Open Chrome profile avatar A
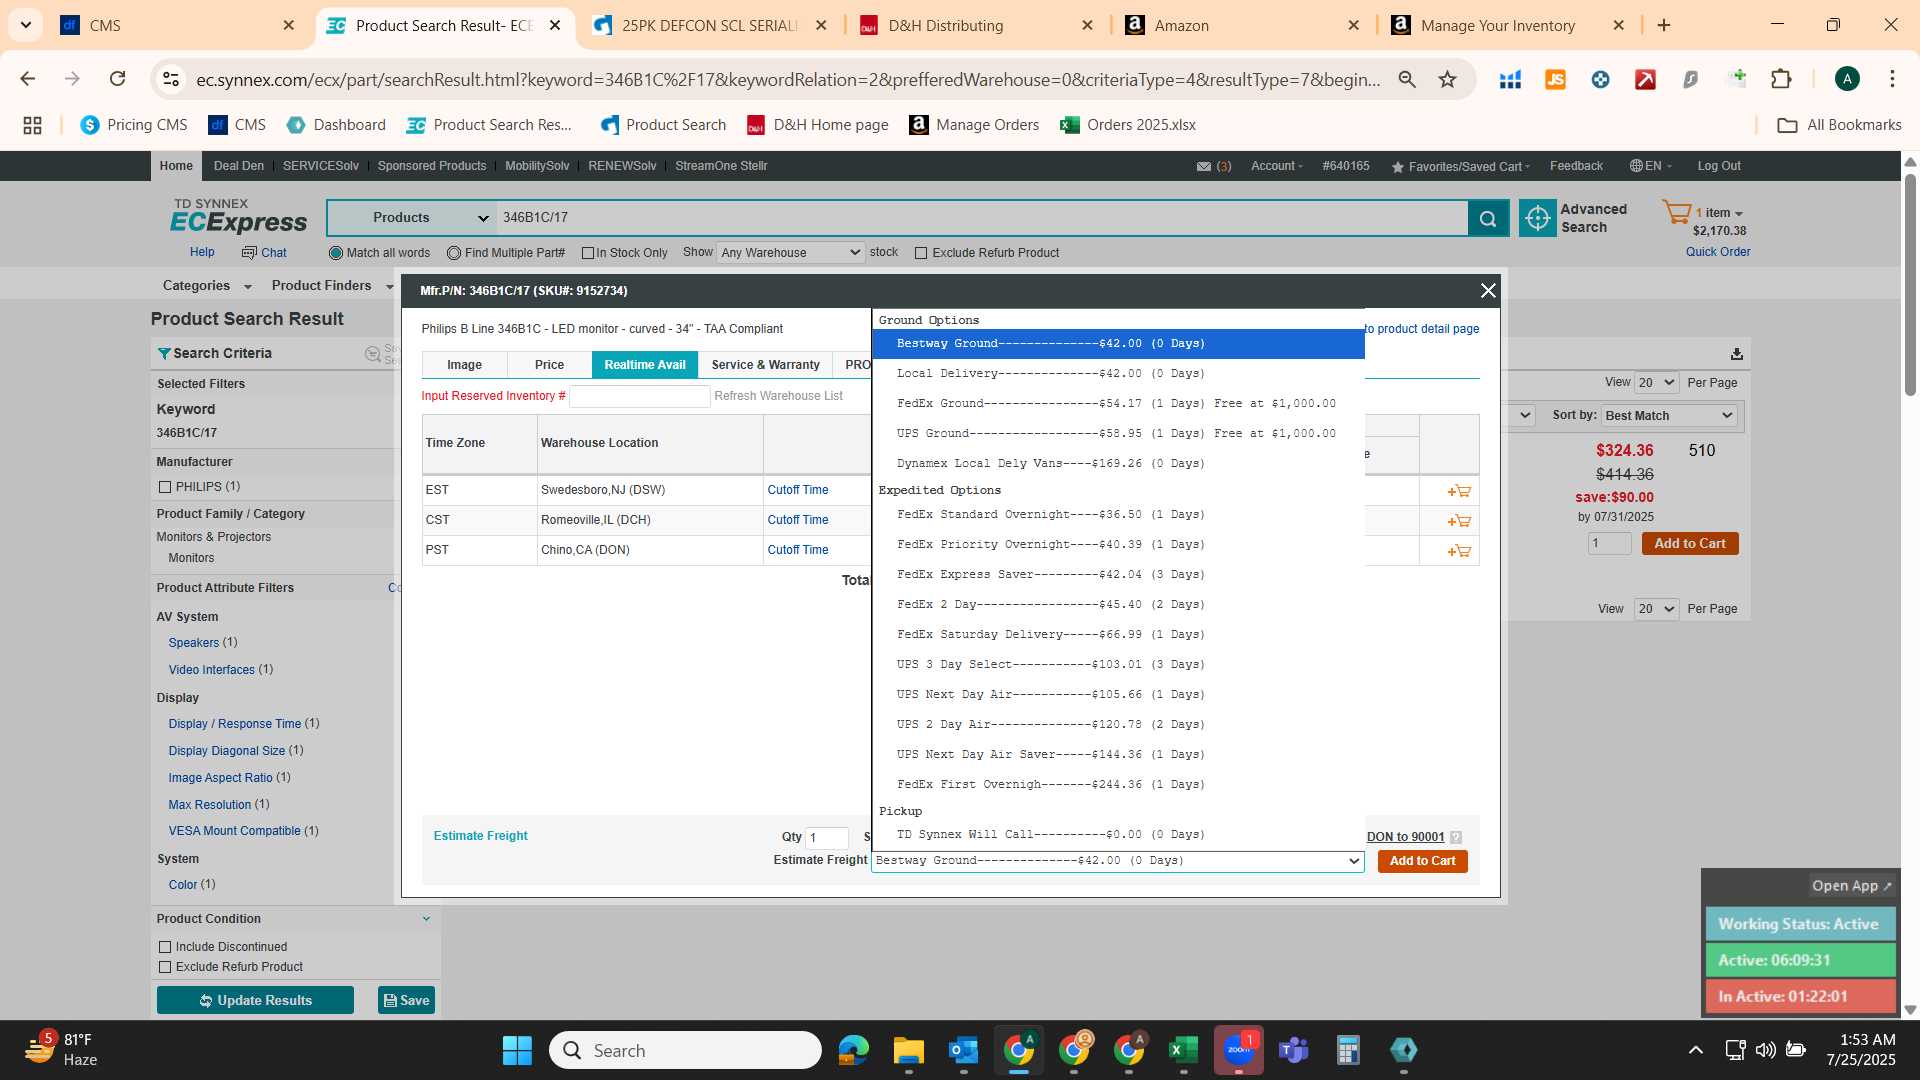Image resolution: width=1920 pixels, height=1080 pixels. 1847,79
